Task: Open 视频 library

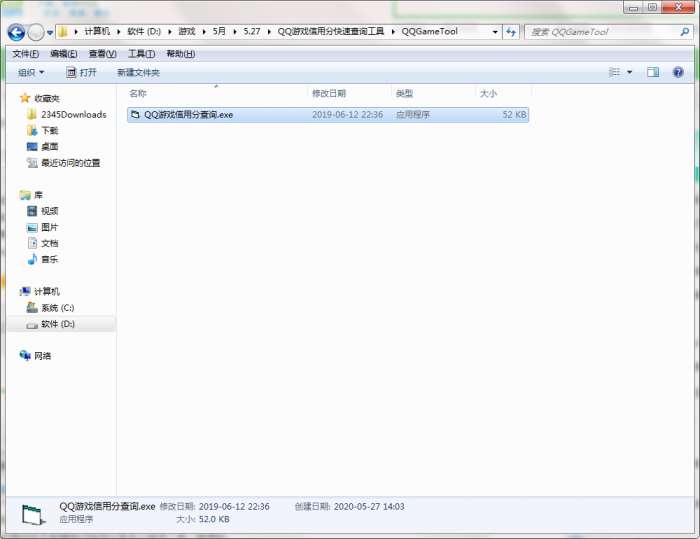Action: click(50, 211)
